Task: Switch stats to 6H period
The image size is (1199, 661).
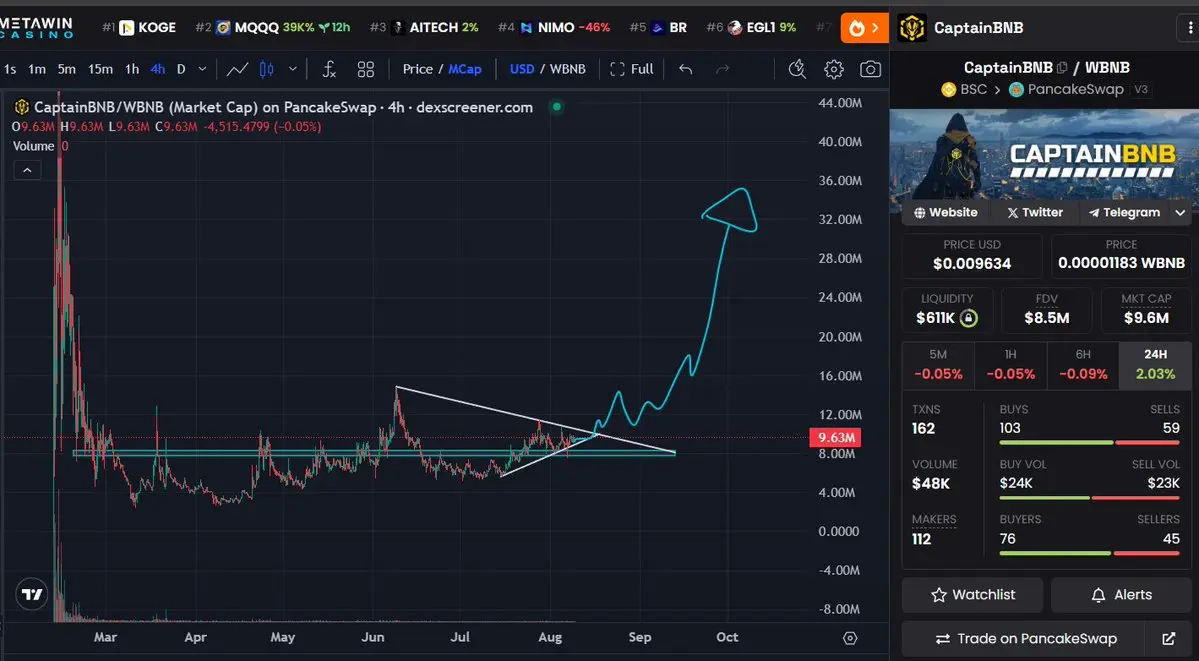Action: 1083,365
